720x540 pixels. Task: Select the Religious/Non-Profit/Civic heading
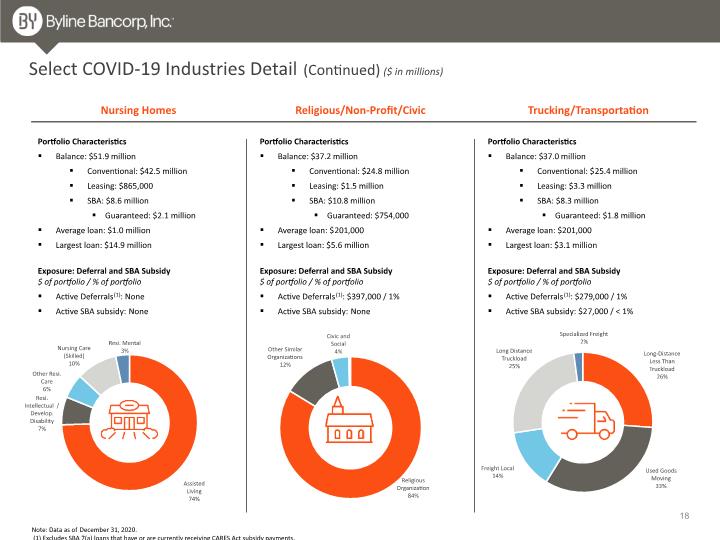360,110
